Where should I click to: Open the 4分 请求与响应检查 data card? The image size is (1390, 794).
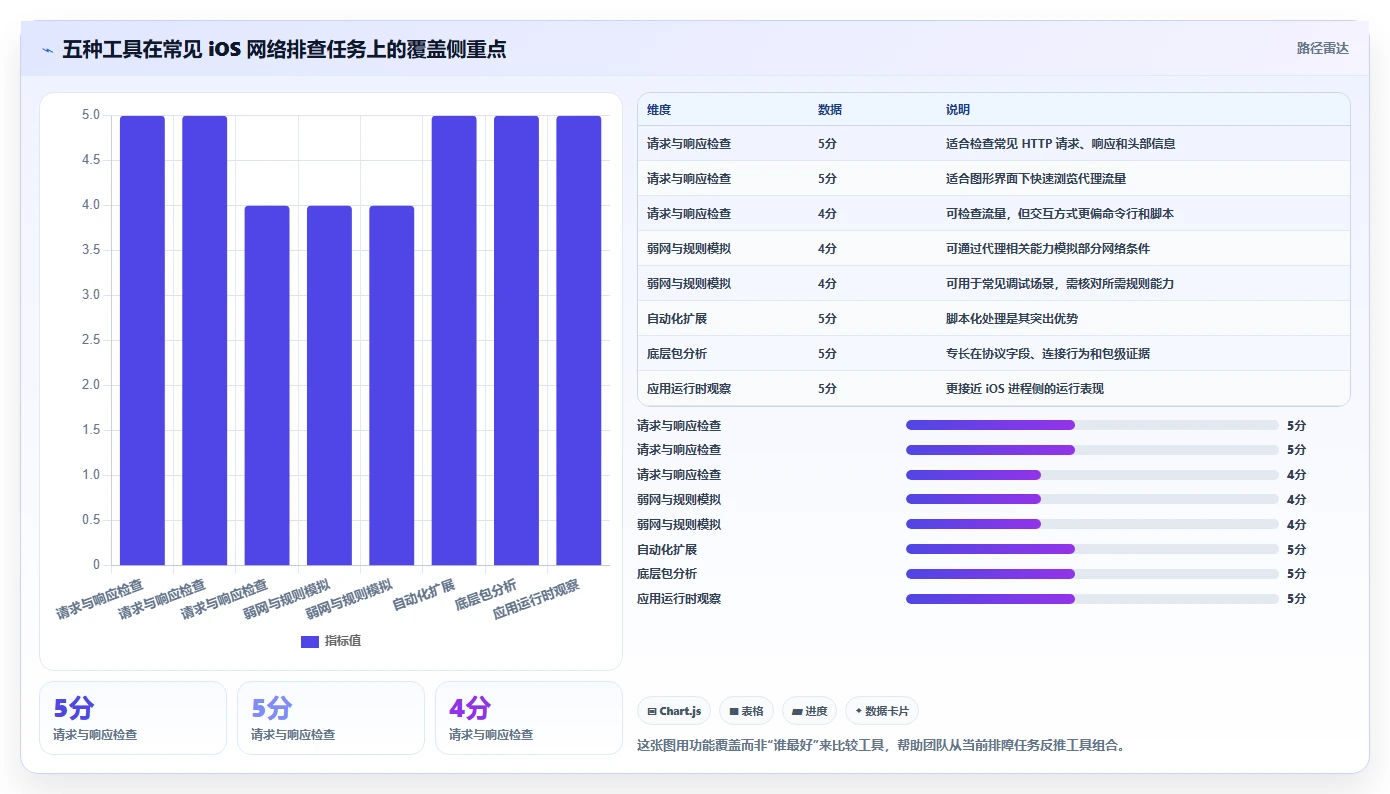click(528, 718)
